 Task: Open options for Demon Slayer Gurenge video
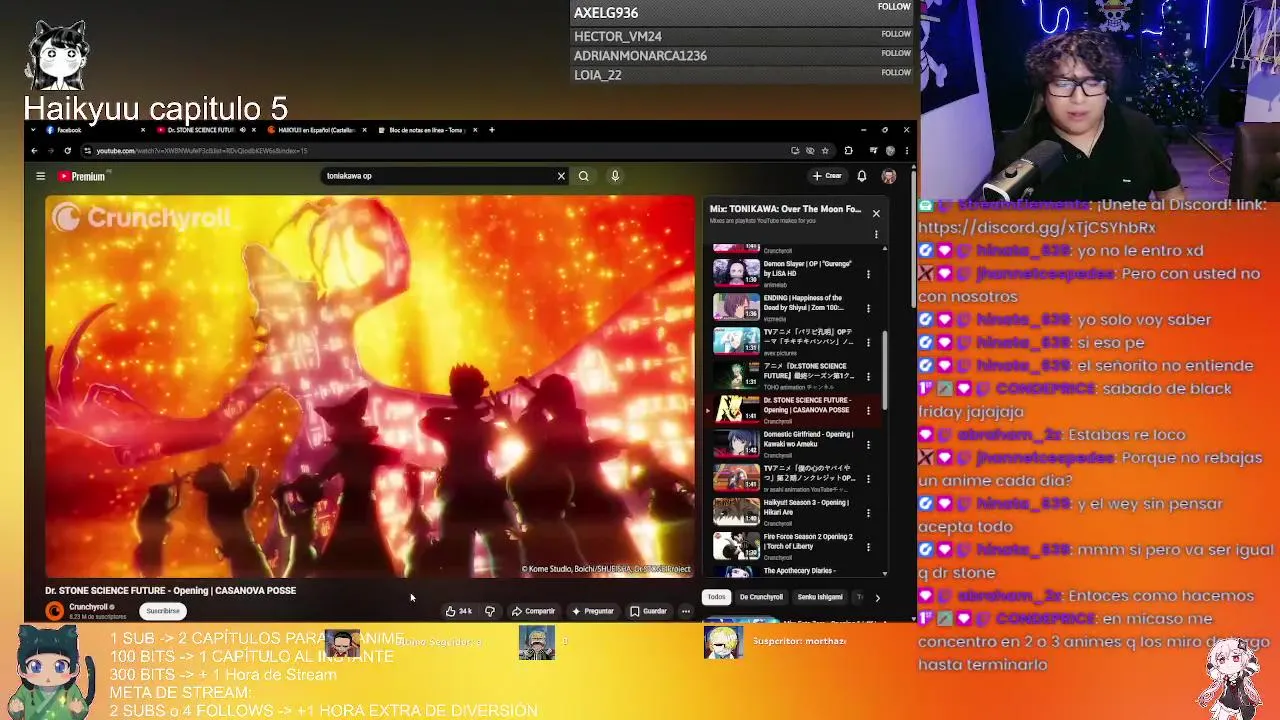point(868,274)
